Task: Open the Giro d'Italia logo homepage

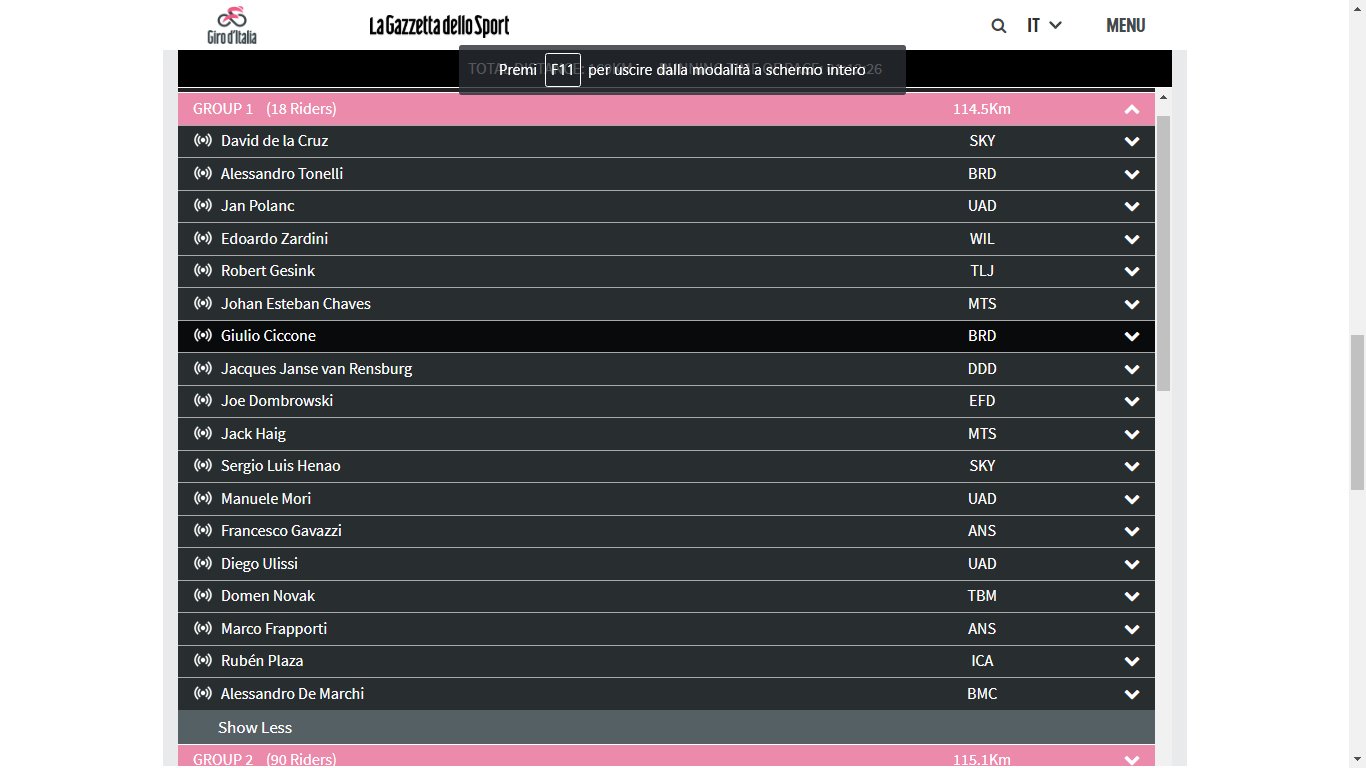Action: (x=232, y=25)
